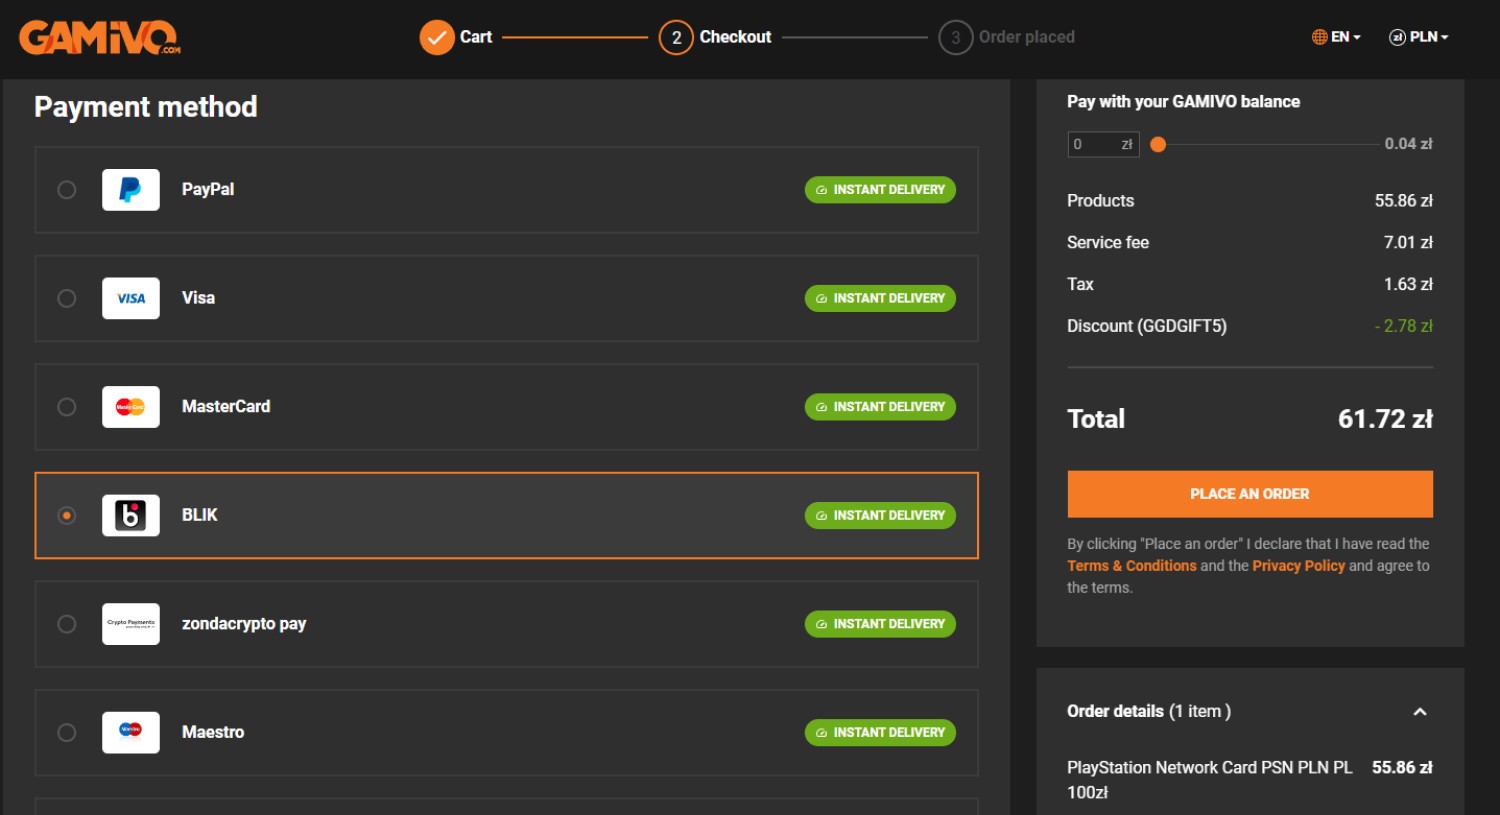Select the Maestro radio button
Viewport: 1500px width, 815px height.
(67, 732)
